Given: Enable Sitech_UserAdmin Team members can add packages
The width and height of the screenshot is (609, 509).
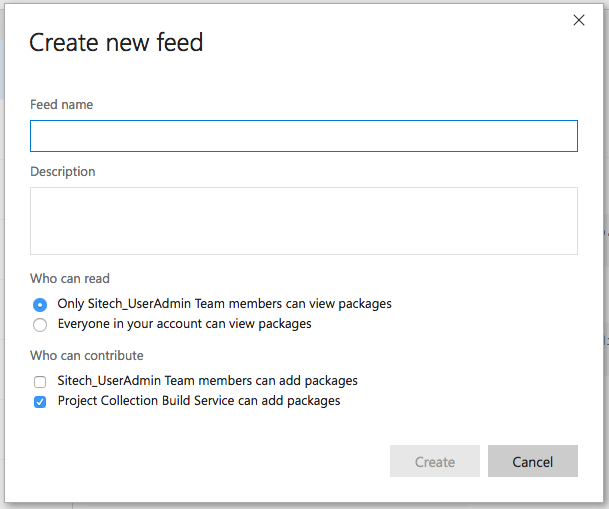Looking at the screenshot, I should click(x=40, y=381).
